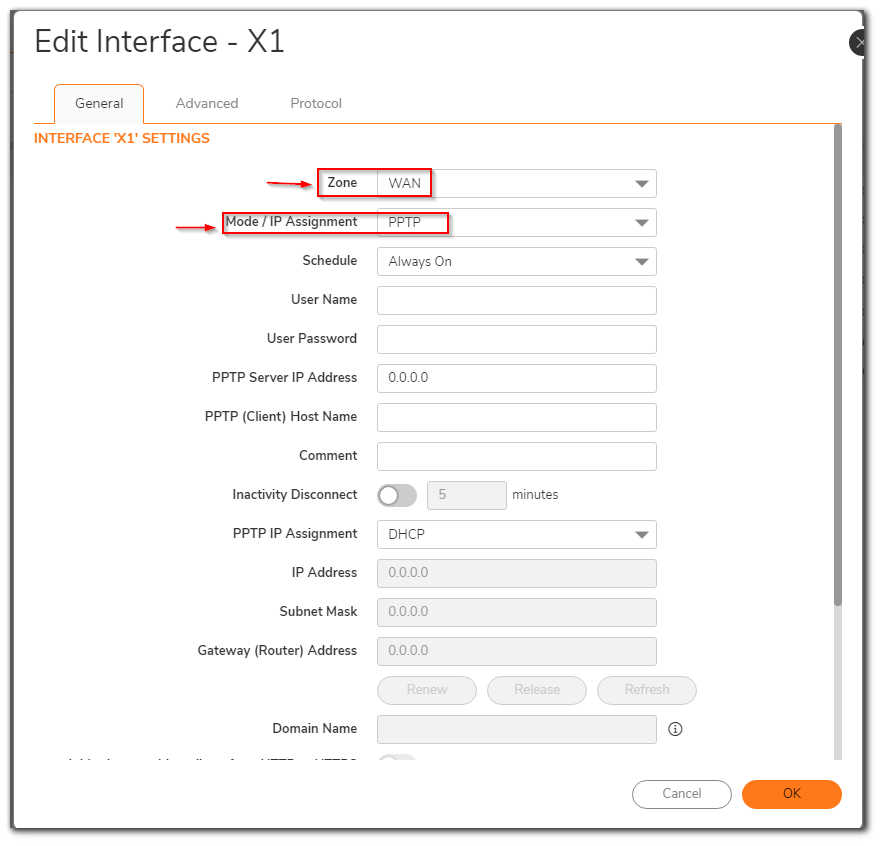Expand the Schedule dropdown set to Always On
Image resolution: width=882 pixels, height=846 pixels.
click(x=516, y=262)
